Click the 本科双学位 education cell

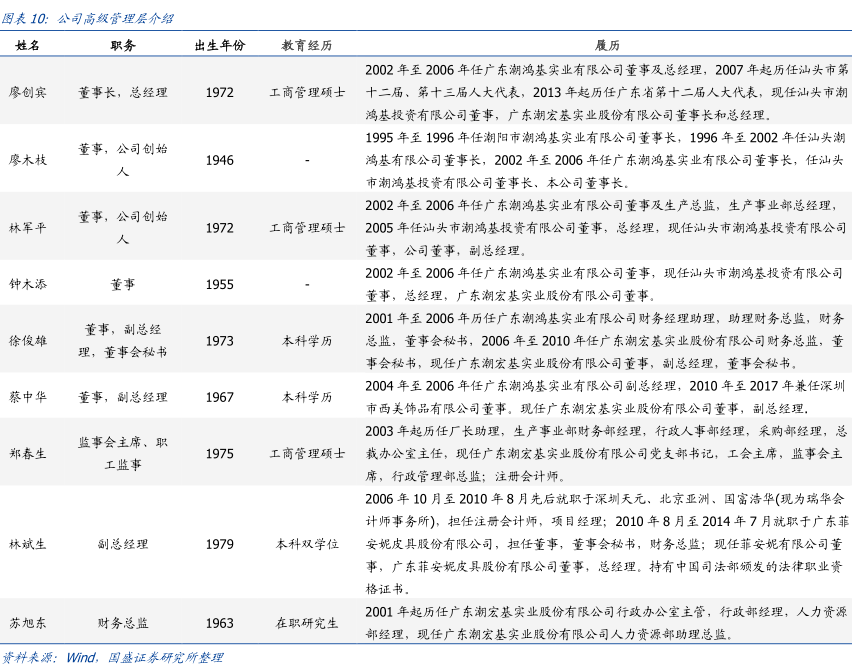(307, 544)
